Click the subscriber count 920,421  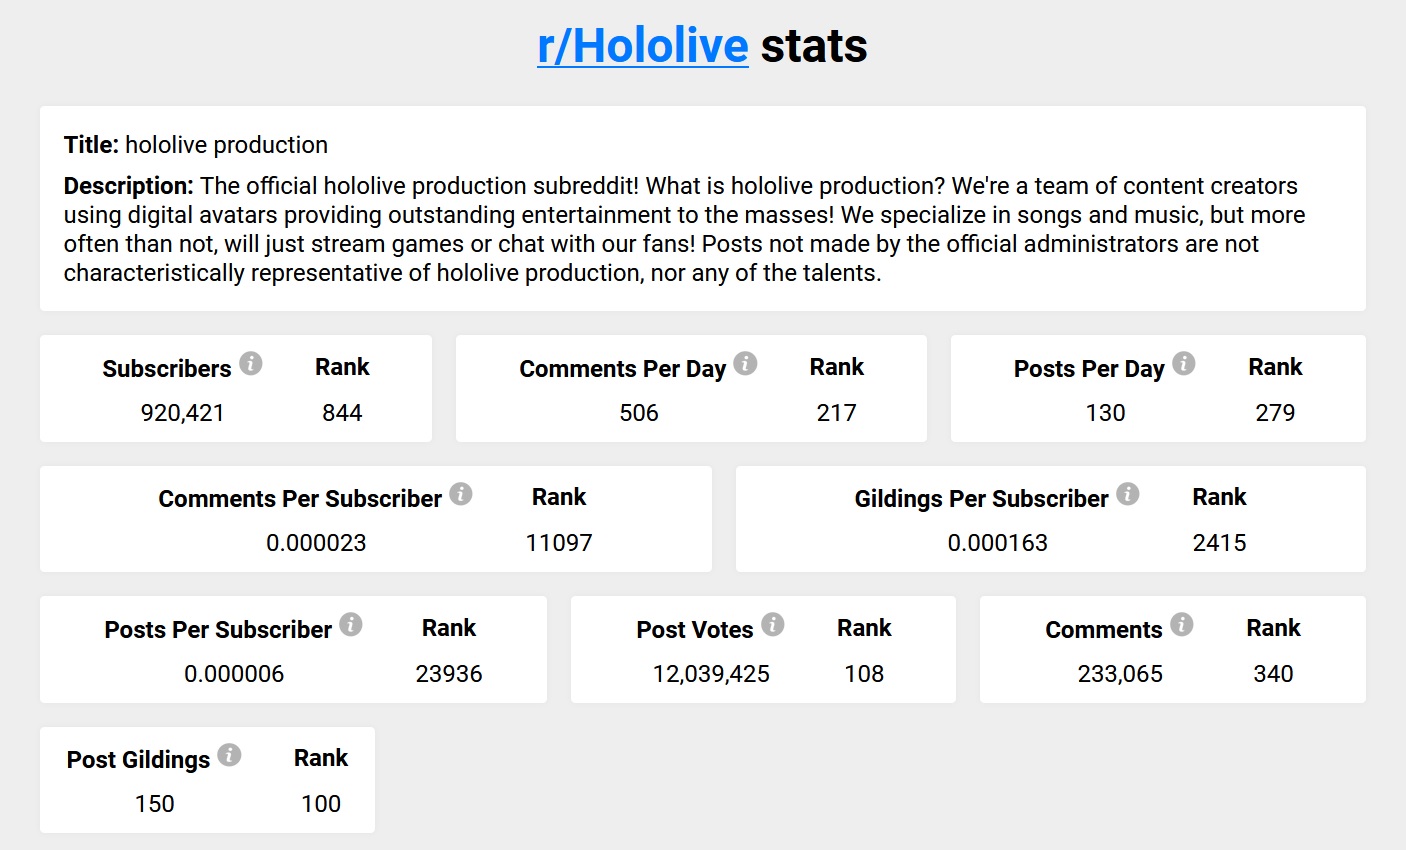183,413
